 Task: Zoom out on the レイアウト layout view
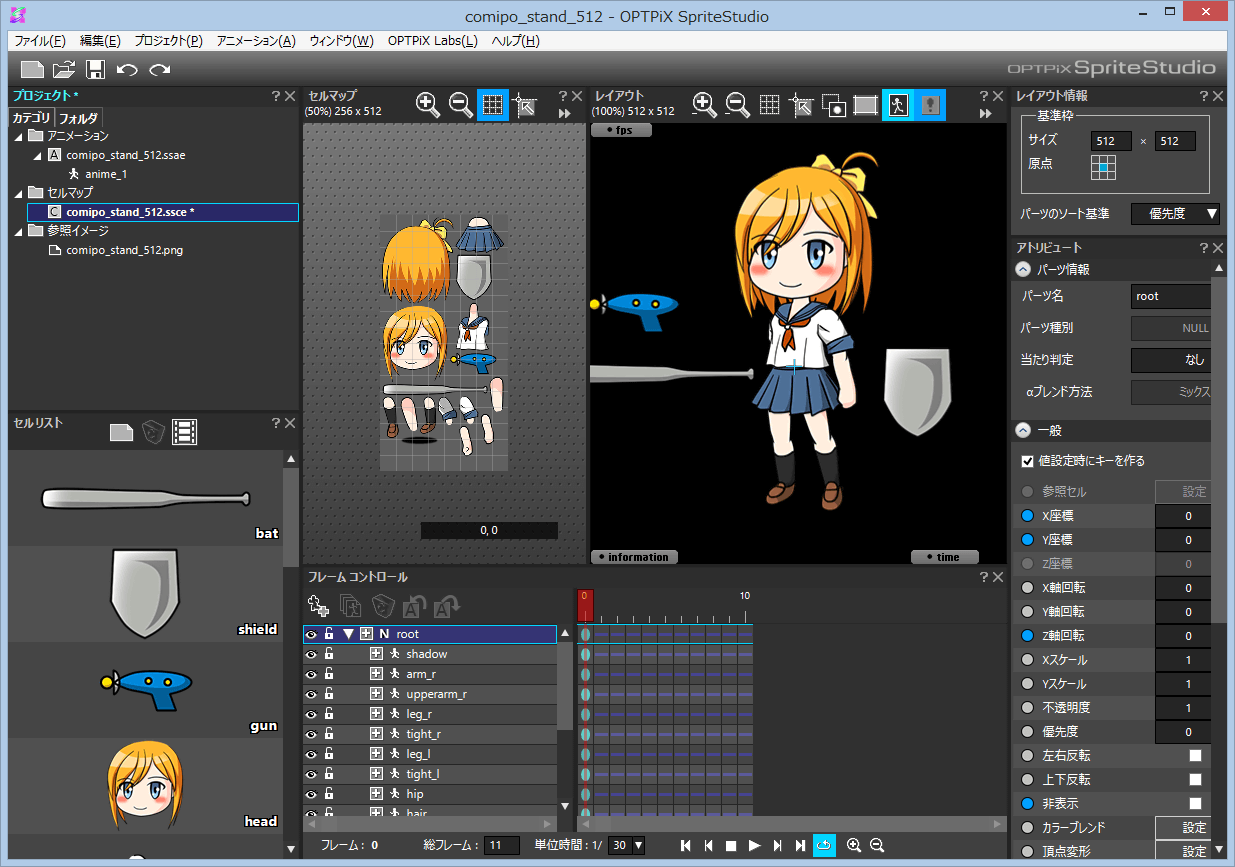coord(737,104)
